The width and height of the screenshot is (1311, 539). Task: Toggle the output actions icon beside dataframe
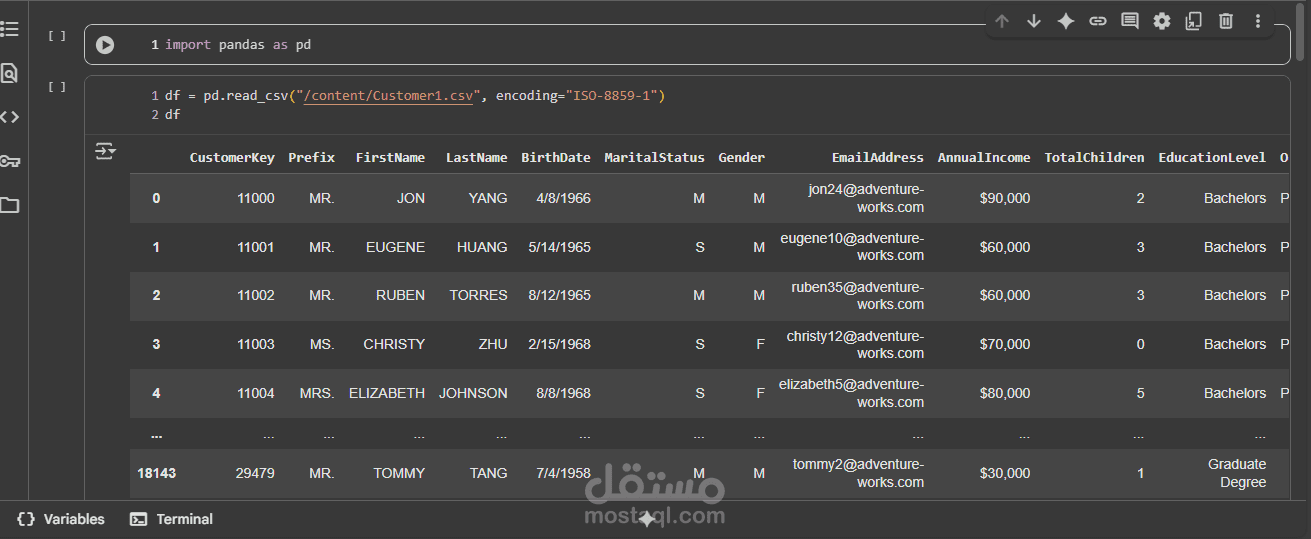tap(105, 152)
